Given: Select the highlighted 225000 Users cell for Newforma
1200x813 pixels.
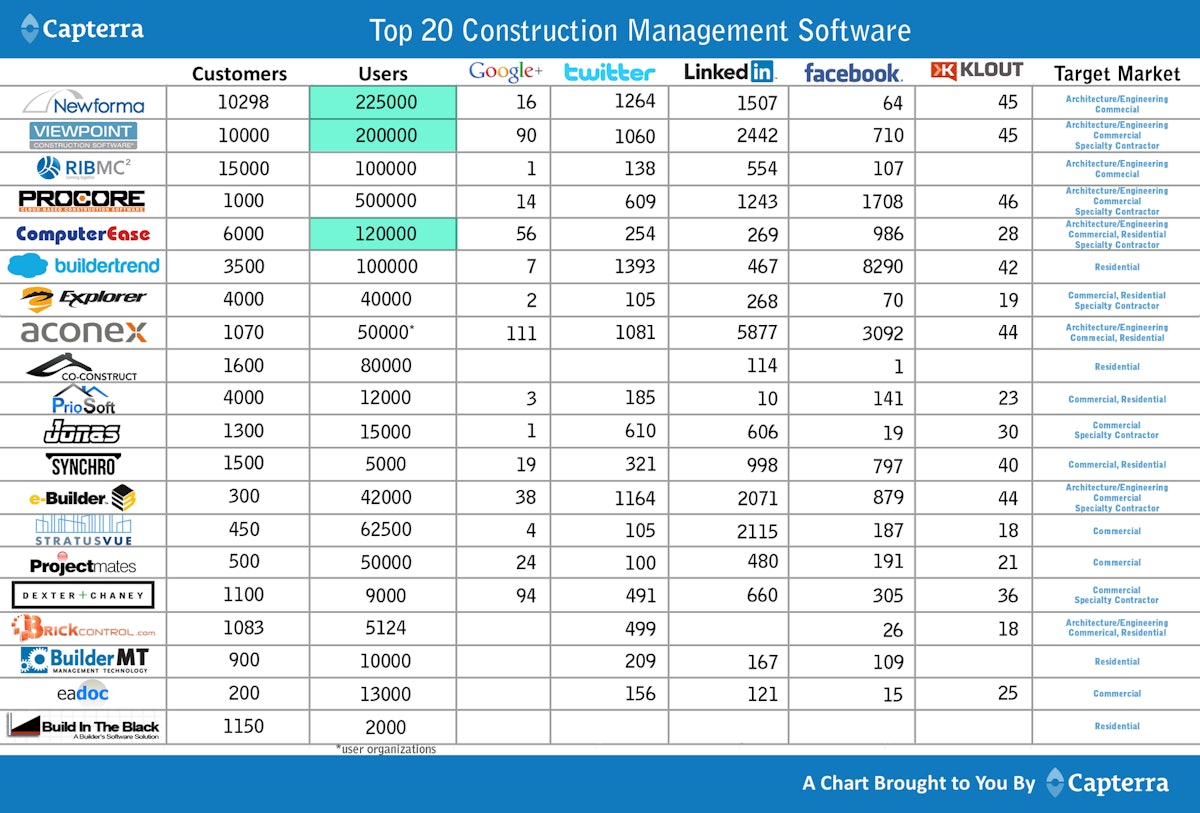Looking at the screenshot, I should [x=384, y=102].
